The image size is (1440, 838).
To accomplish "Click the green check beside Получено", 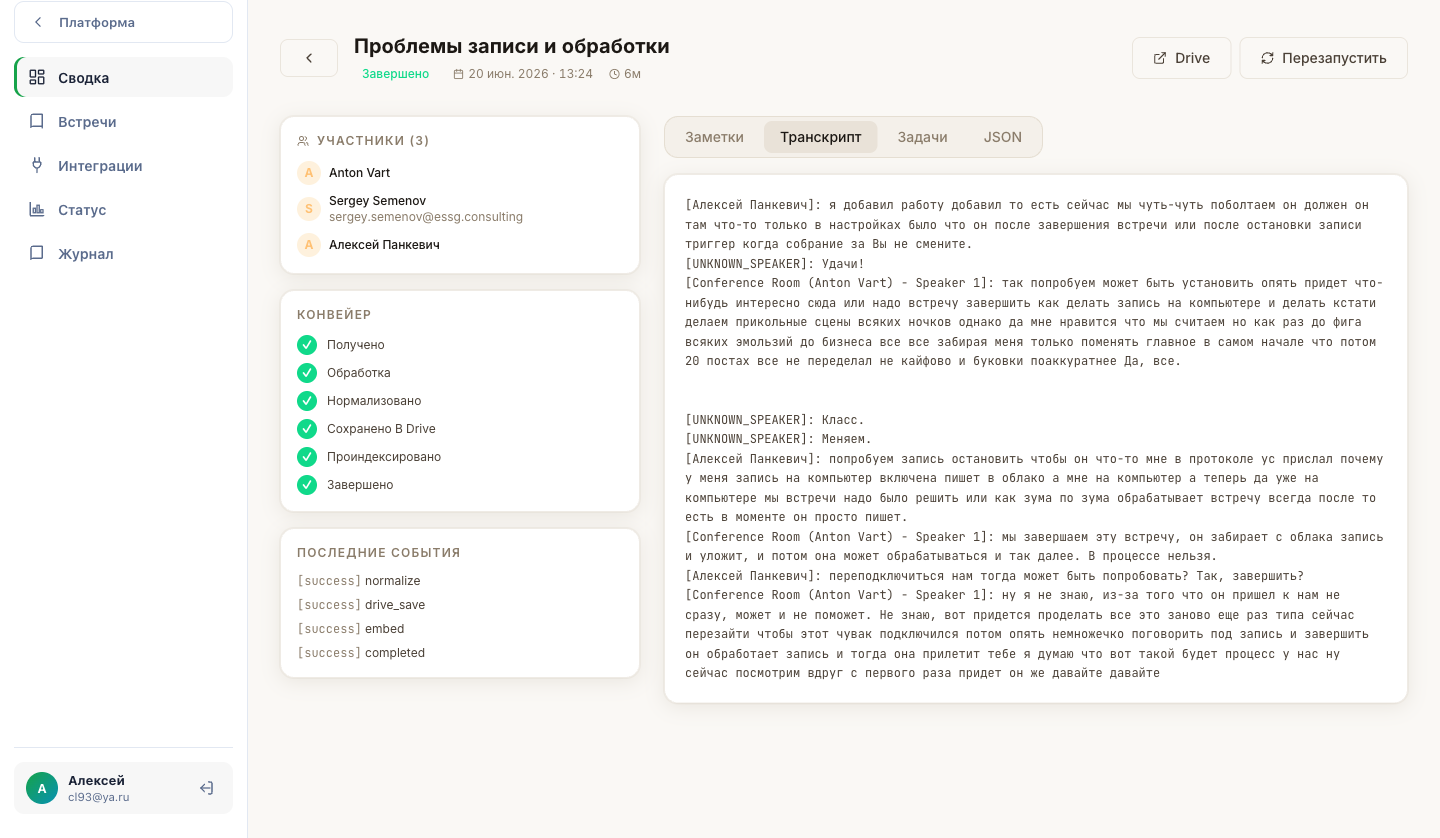I will [x=307, y=345].
